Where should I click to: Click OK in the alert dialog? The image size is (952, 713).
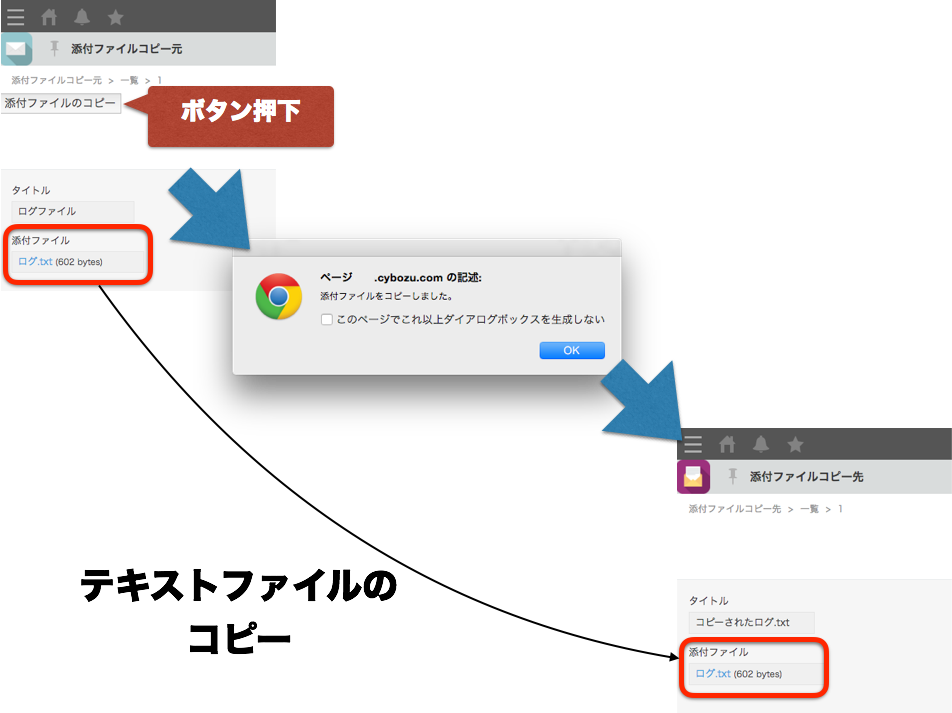pos(572,350)
